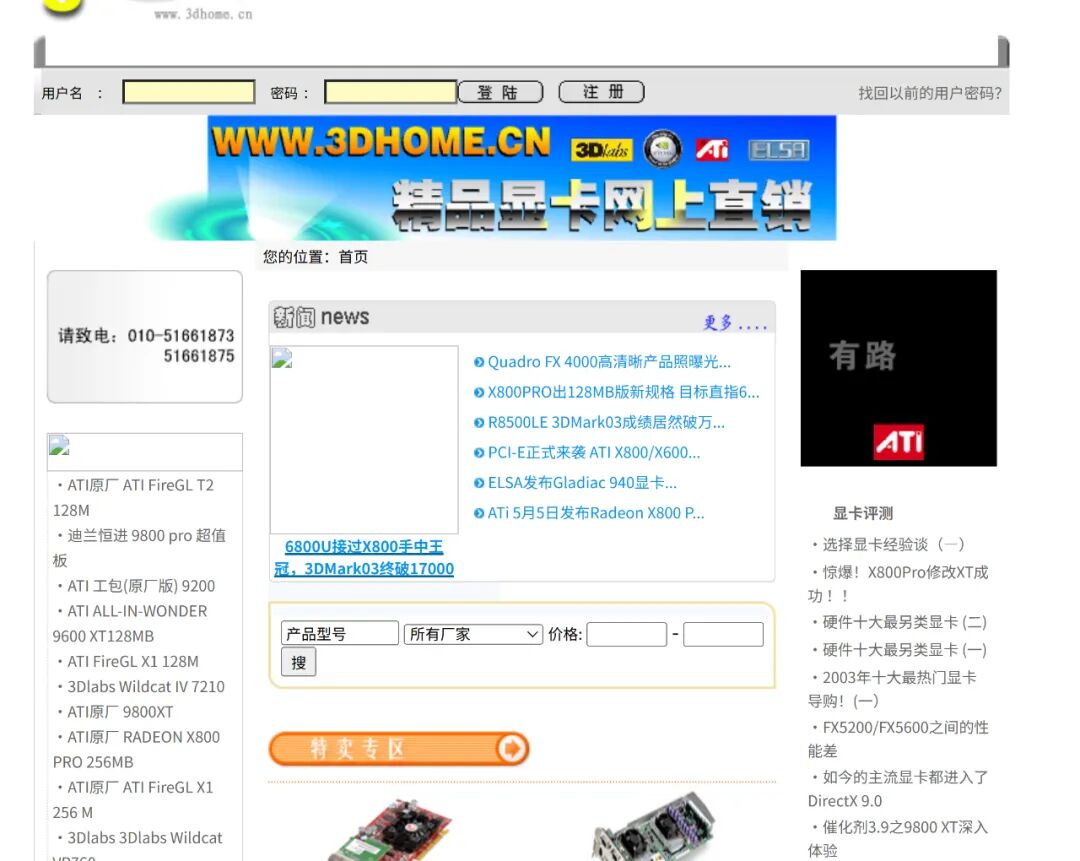
Task: Click the 搜 search button
Action: tap(298, 663)
